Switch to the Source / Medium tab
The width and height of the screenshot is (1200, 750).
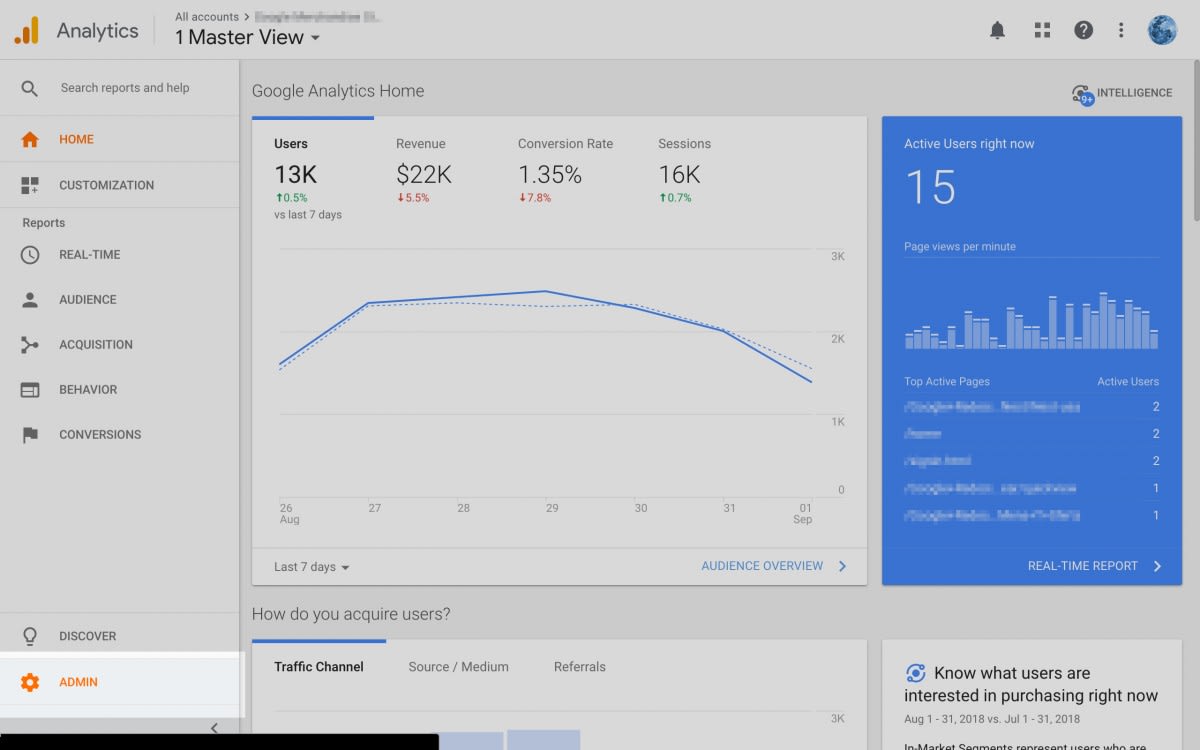(458, 667)
